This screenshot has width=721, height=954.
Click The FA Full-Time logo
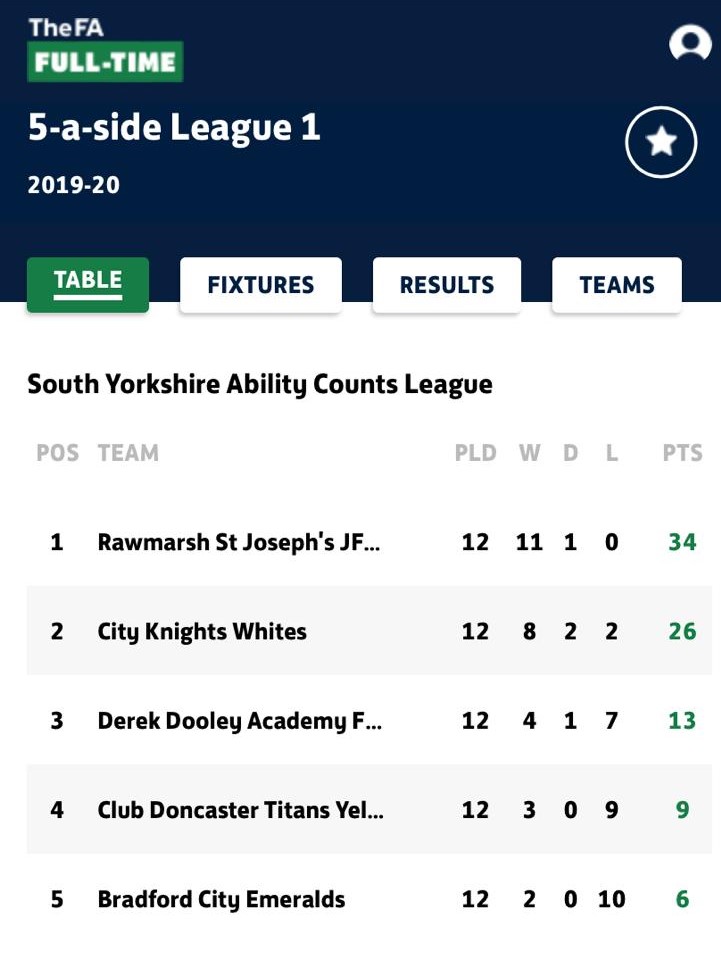click(x=105, y=49)
